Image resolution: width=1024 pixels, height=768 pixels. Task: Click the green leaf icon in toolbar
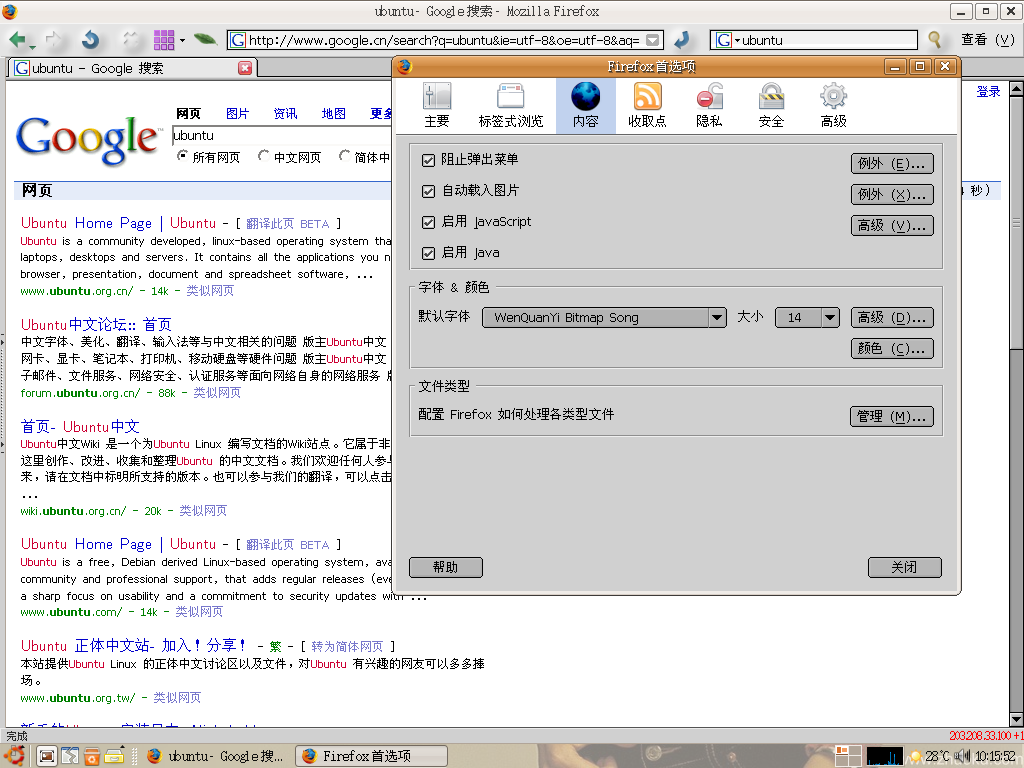coord(205,39)
